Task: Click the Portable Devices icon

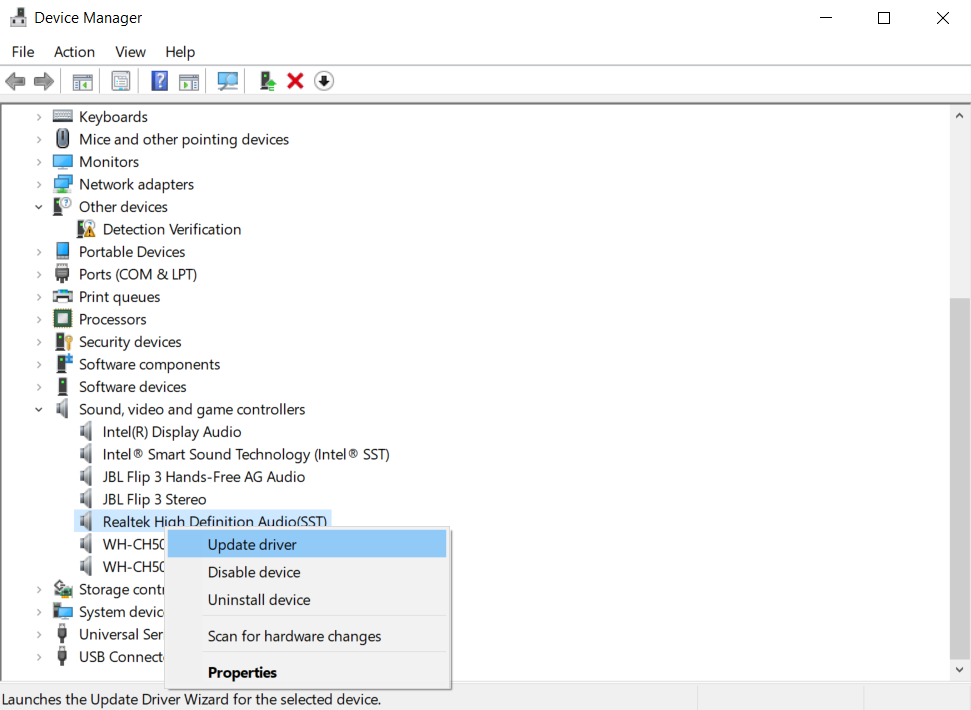Action: (63, 251)
